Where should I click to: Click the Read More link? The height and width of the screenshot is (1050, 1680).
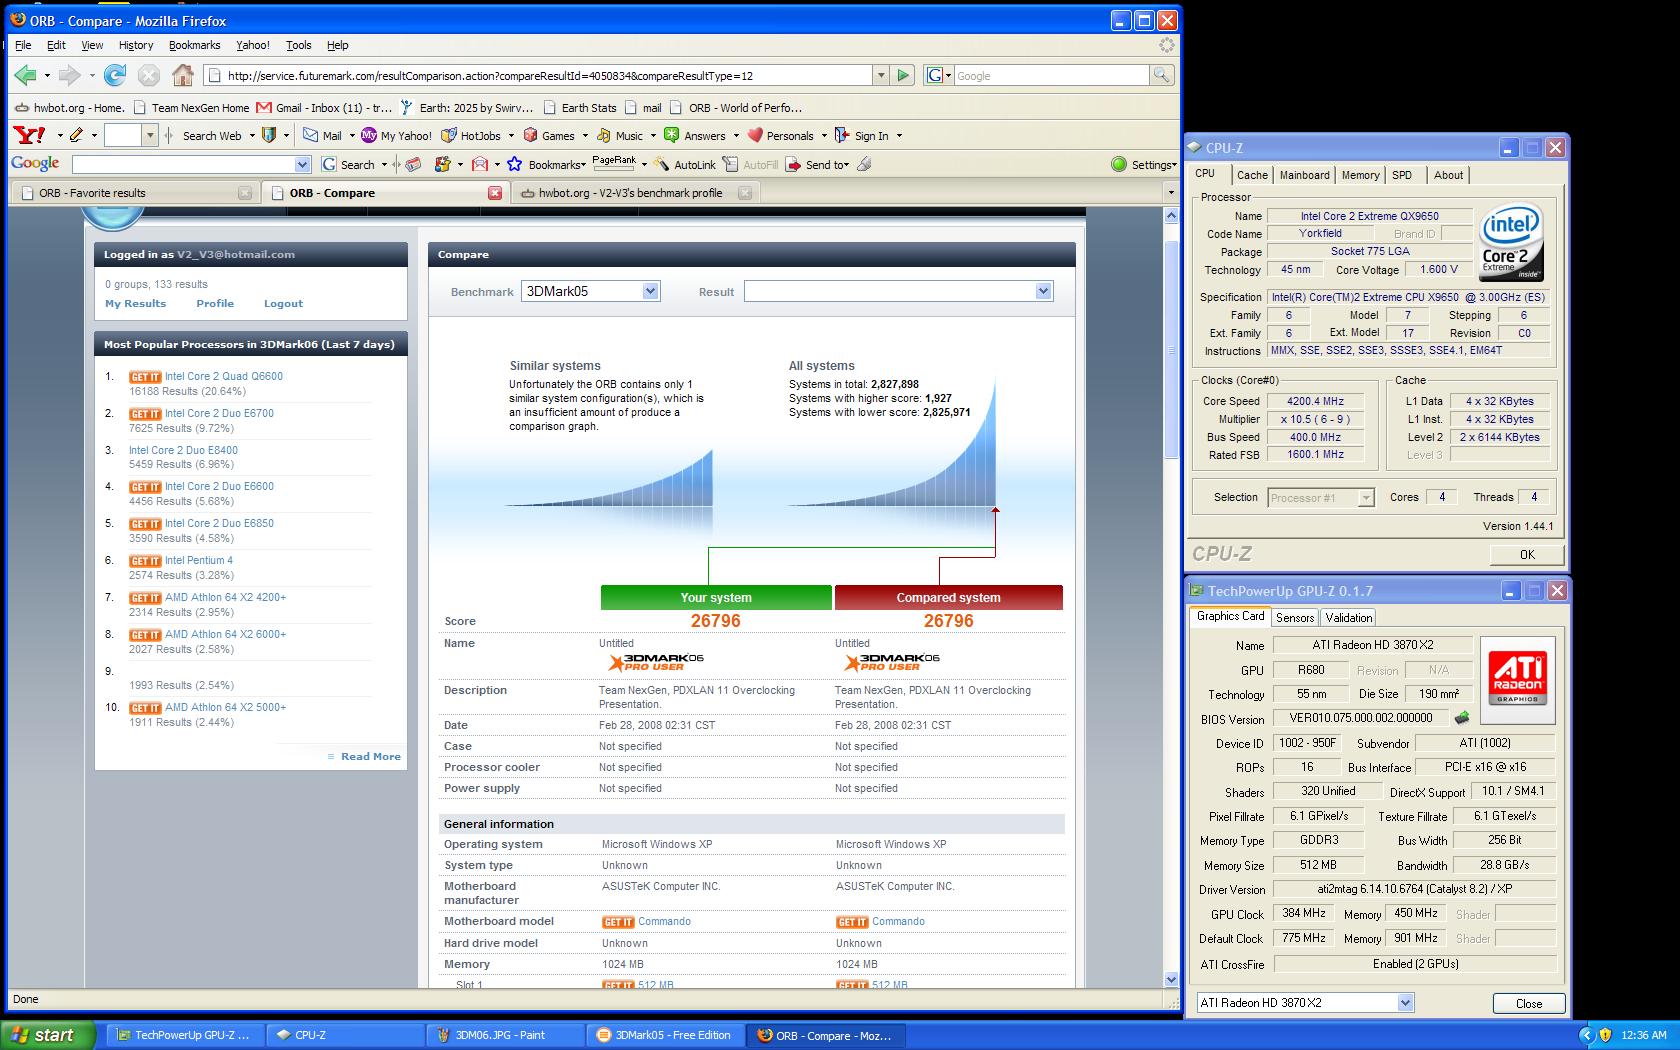[370, 756]
